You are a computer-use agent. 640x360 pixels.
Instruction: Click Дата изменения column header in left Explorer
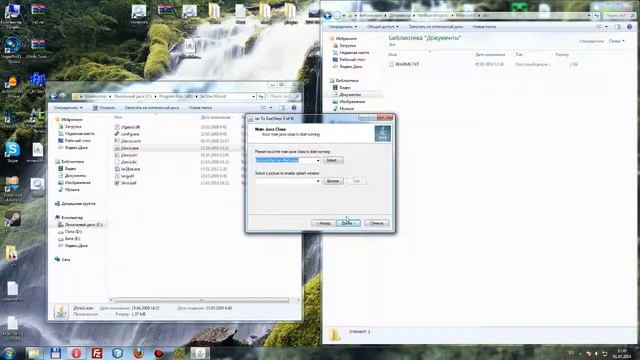click(x=216, y=117)
